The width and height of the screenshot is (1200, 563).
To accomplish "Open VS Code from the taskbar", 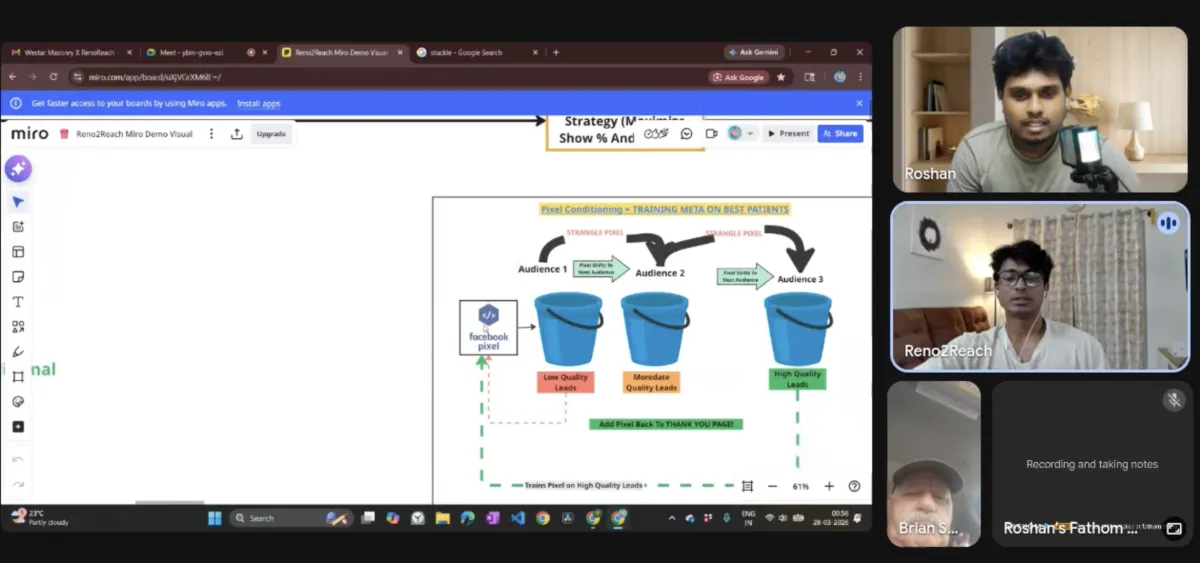I will click(x=517, y=518).
